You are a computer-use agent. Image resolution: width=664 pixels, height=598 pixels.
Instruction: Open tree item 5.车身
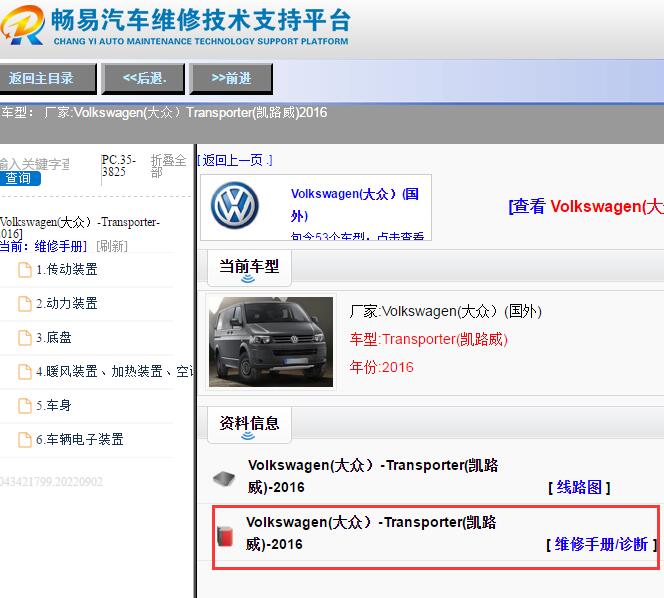pos(54,405)
